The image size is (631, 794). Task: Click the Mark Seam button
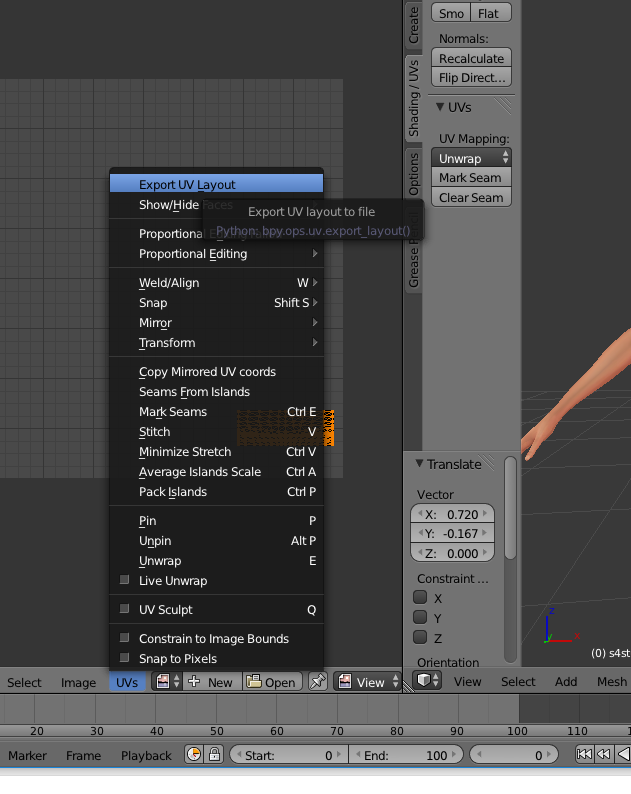pos(471,178)
